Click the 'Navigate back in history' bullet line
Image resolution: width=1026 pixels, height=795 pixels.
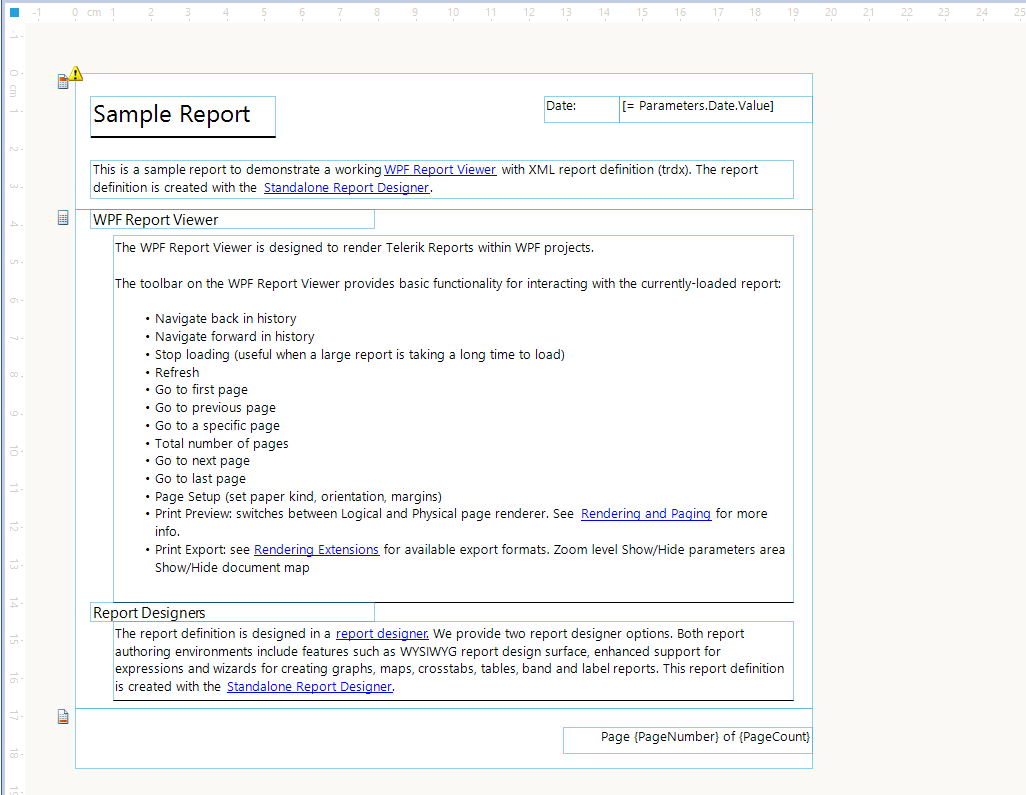[x=225, y=319]
